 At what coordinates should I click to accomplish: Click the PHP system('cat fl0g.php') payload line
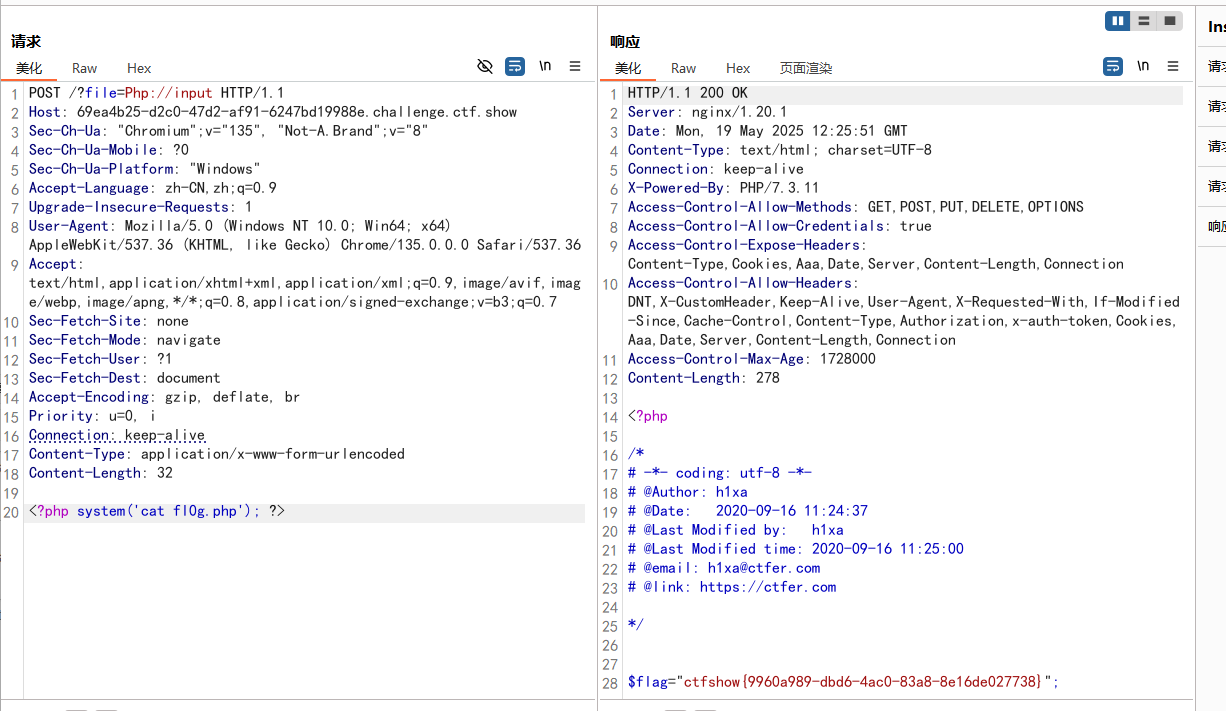157,512
